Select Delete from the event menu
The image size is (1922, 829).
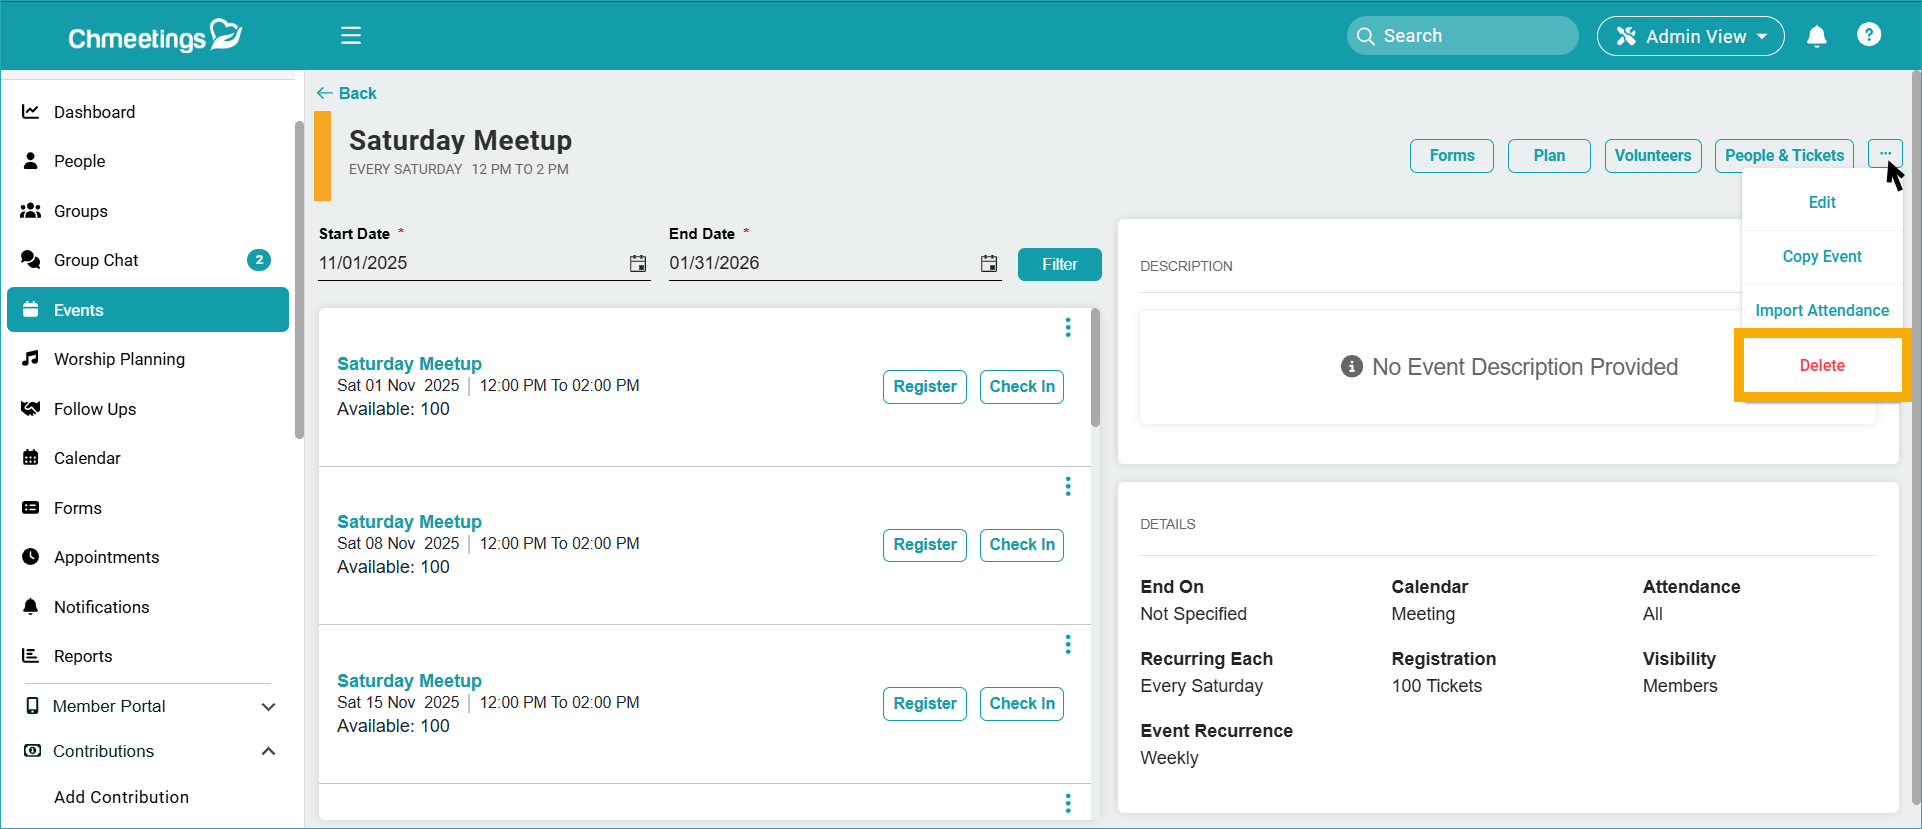(1821, 366)
